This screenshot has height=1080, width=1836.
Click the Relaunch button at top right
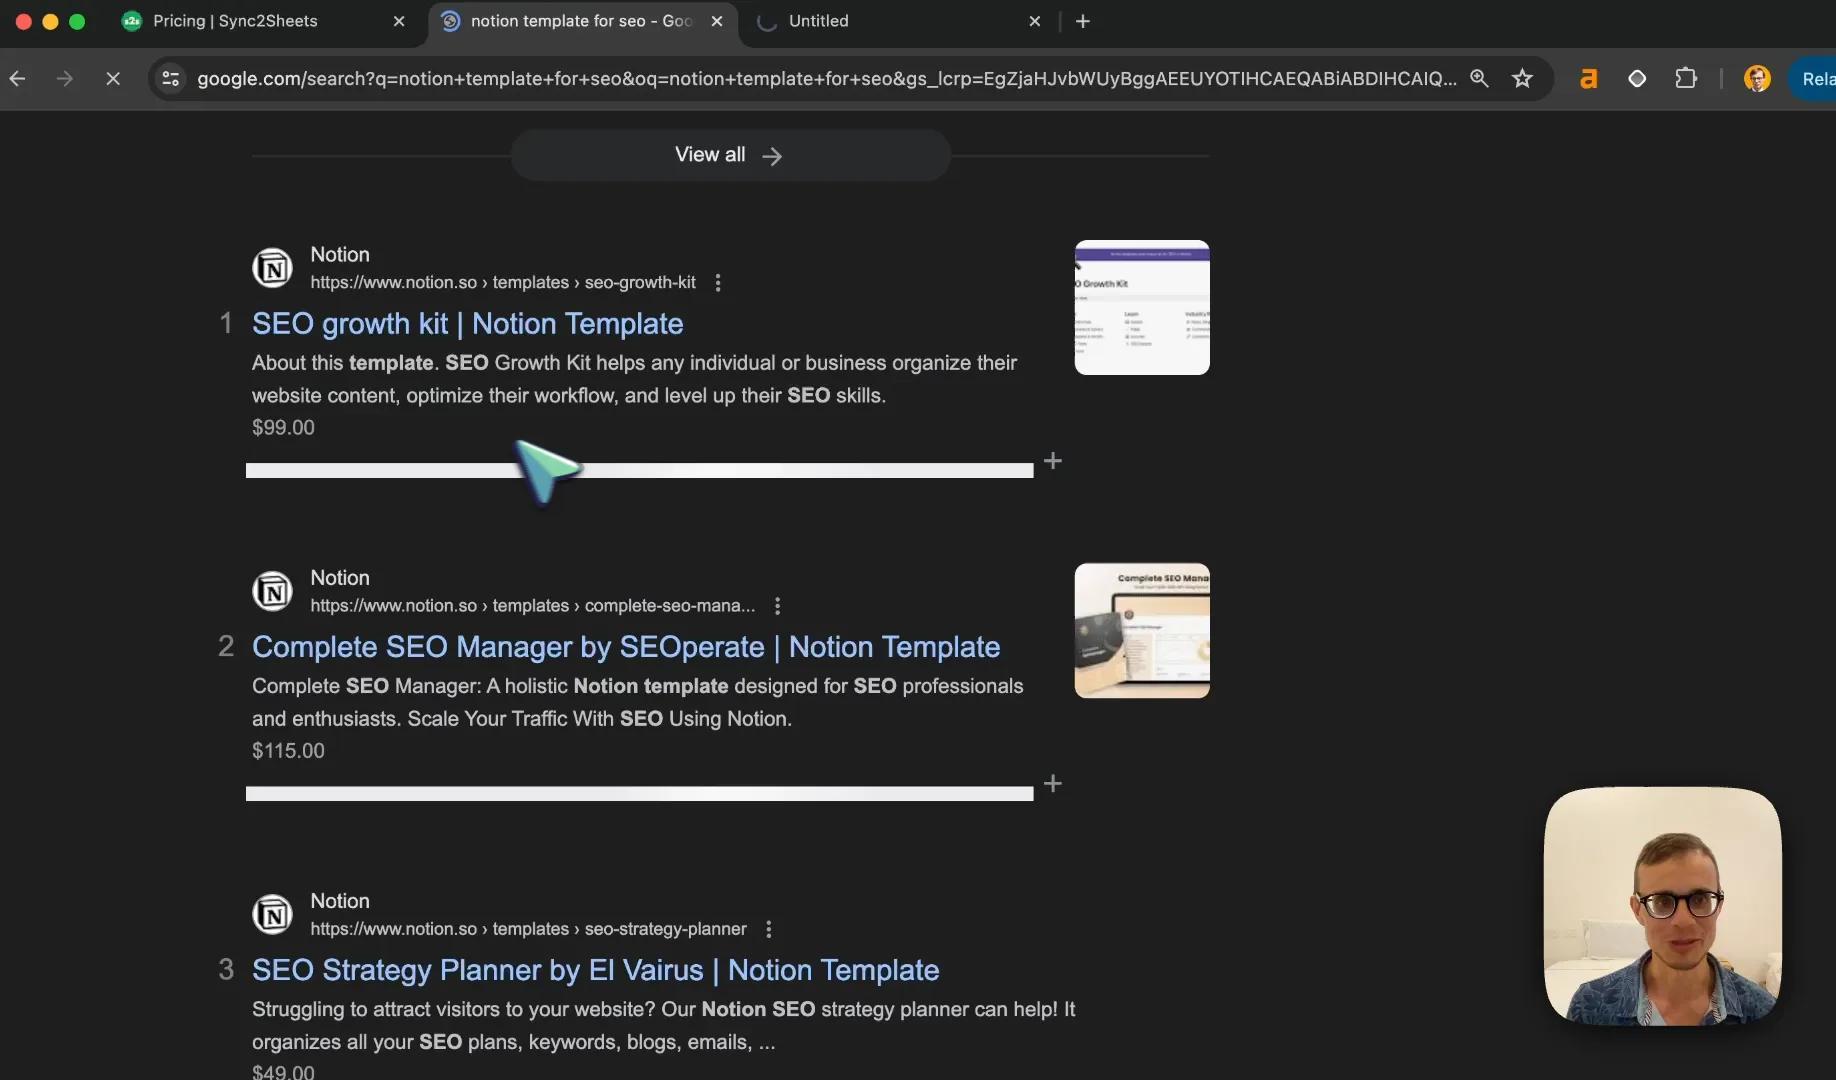[x=1813, y=78]
